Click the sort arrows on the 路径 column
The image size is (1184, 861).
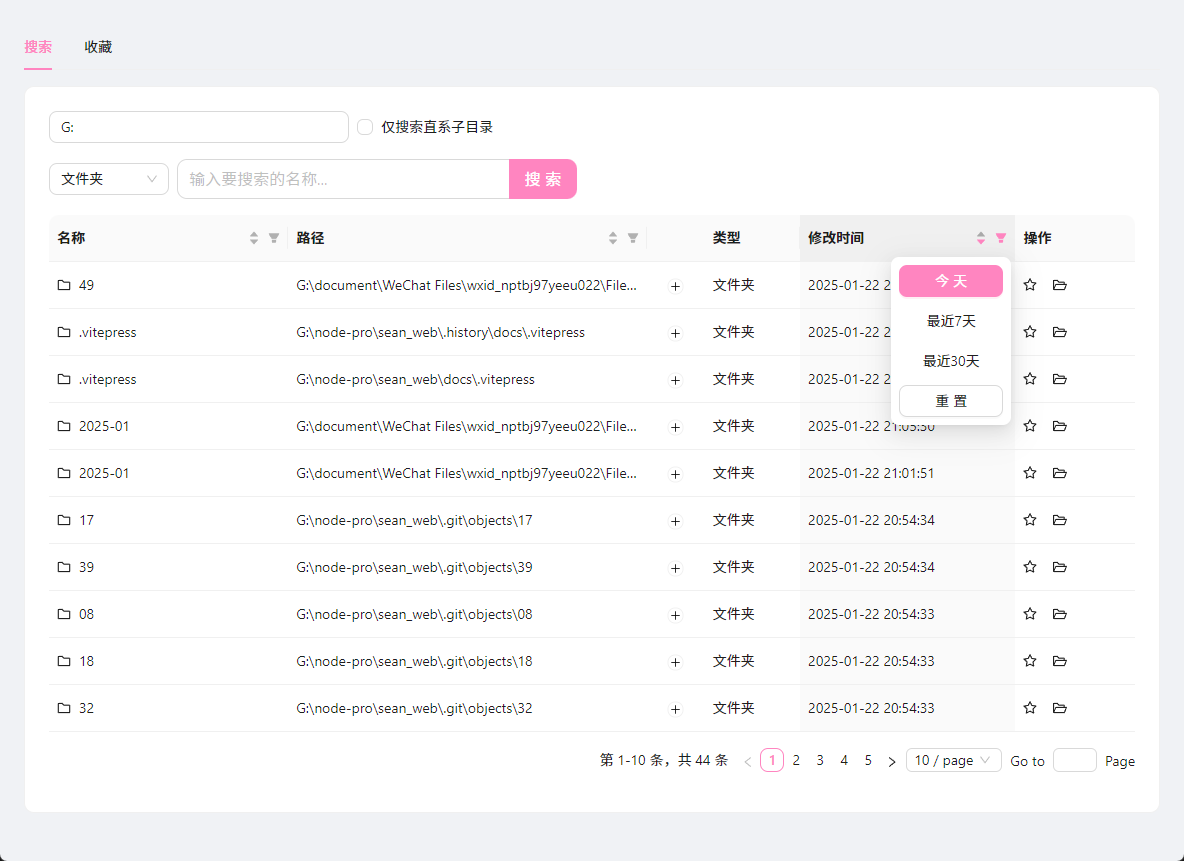click(x=612, y=238)
